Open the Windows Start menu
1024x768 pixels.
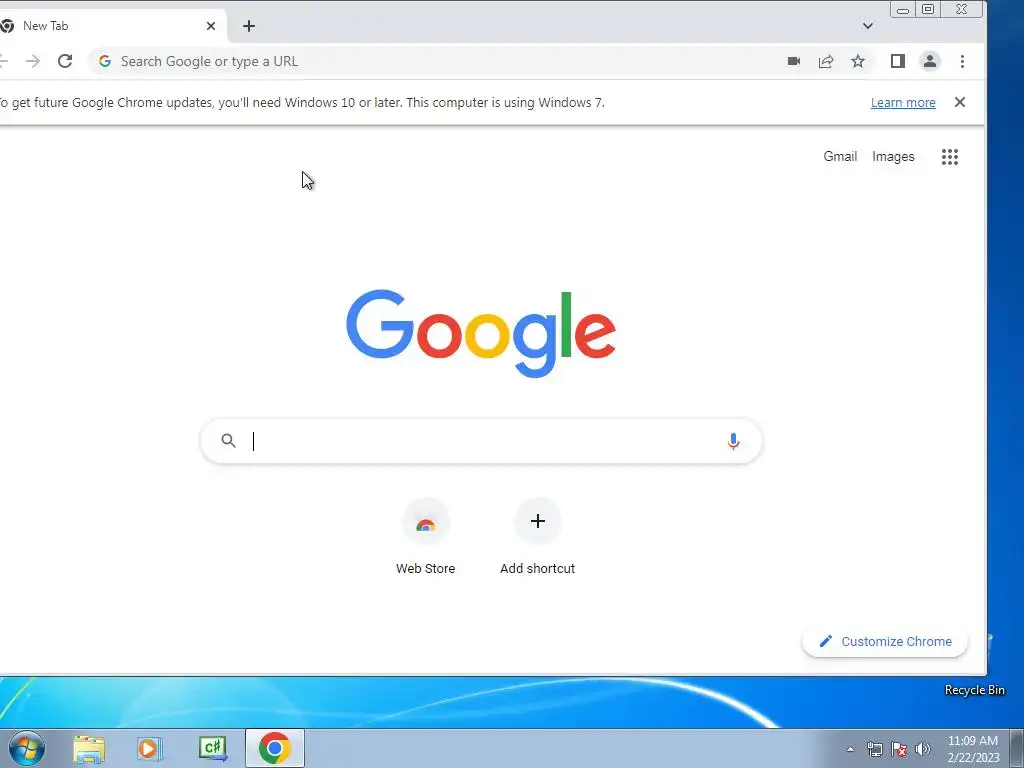click(x=26, y=748)
